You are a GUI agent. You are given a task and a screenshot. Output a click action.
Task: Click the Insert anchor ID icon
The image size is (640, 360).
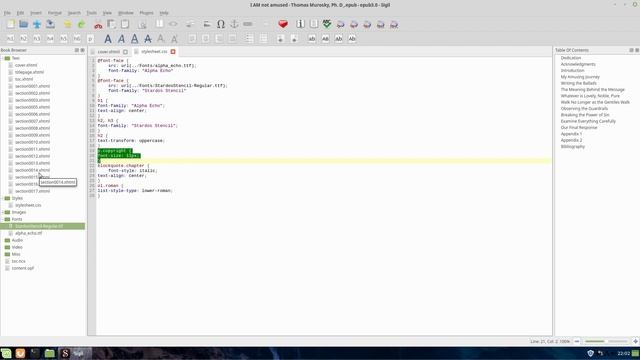click(x=234, y=24)
